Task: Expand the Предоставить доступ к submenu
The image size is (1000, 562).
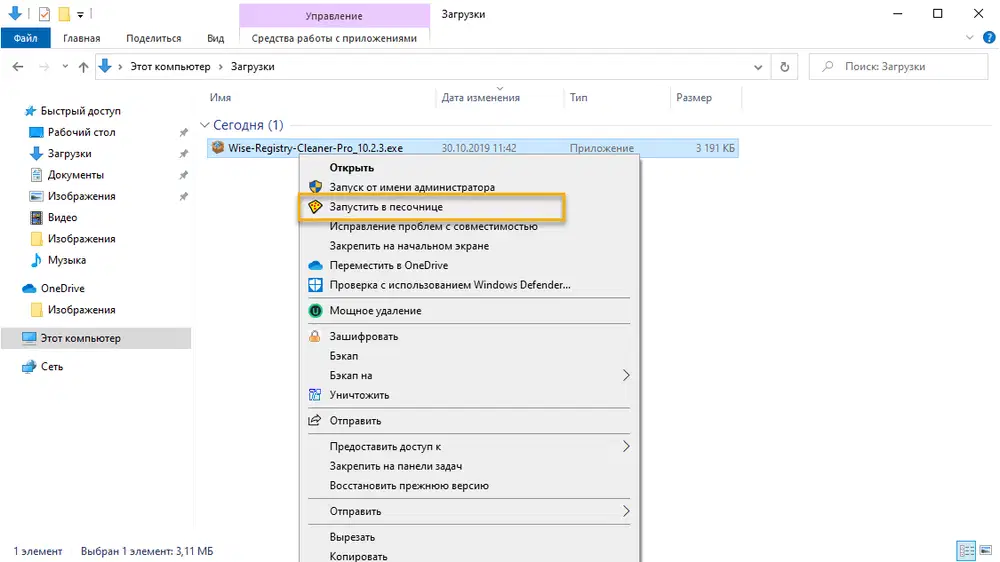Action: point(626,446)
